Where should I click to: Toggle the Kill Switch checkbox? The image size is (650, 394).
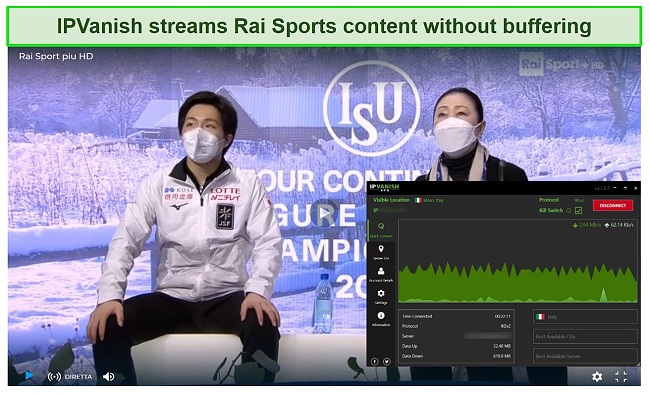(578, 211)
